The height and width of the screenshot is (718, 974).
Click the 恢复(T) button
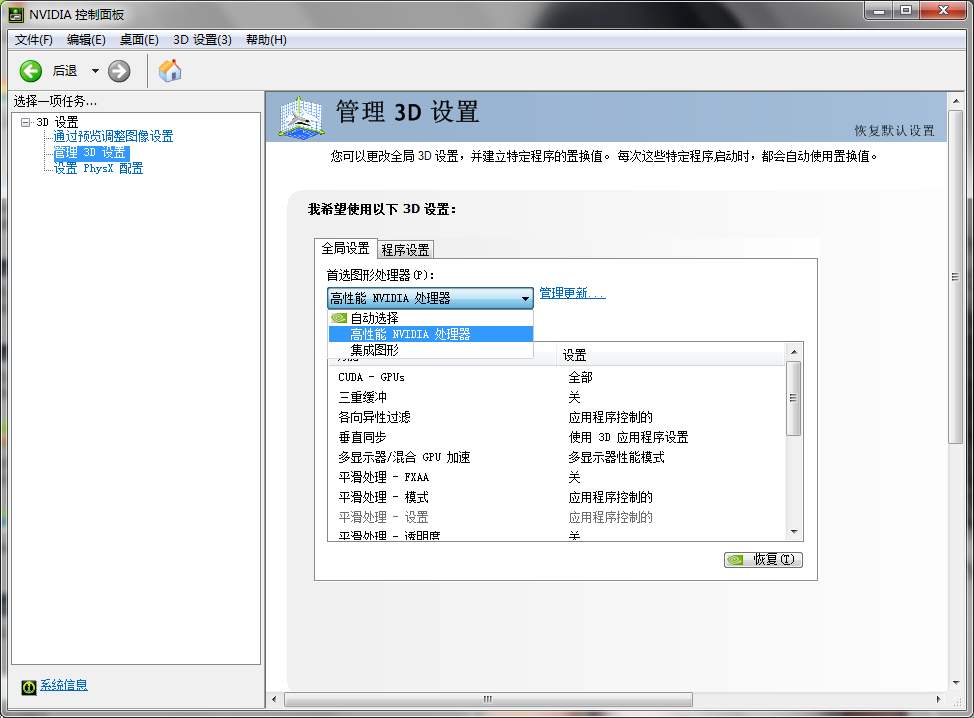tap(763, 560)
